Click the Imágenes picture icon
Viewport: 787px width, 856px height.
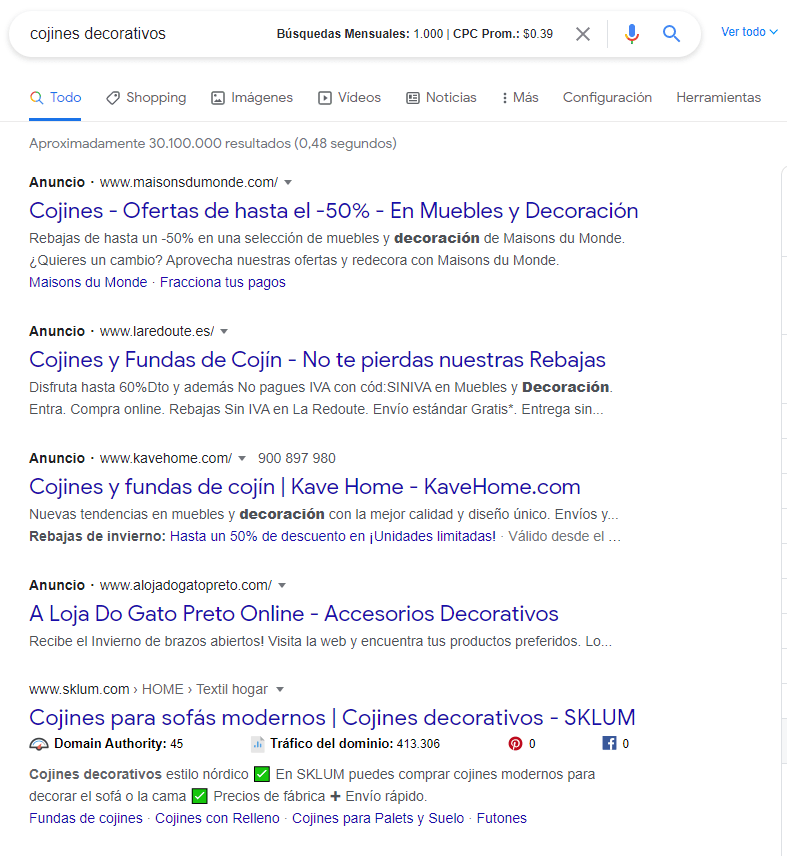(218, 98)
